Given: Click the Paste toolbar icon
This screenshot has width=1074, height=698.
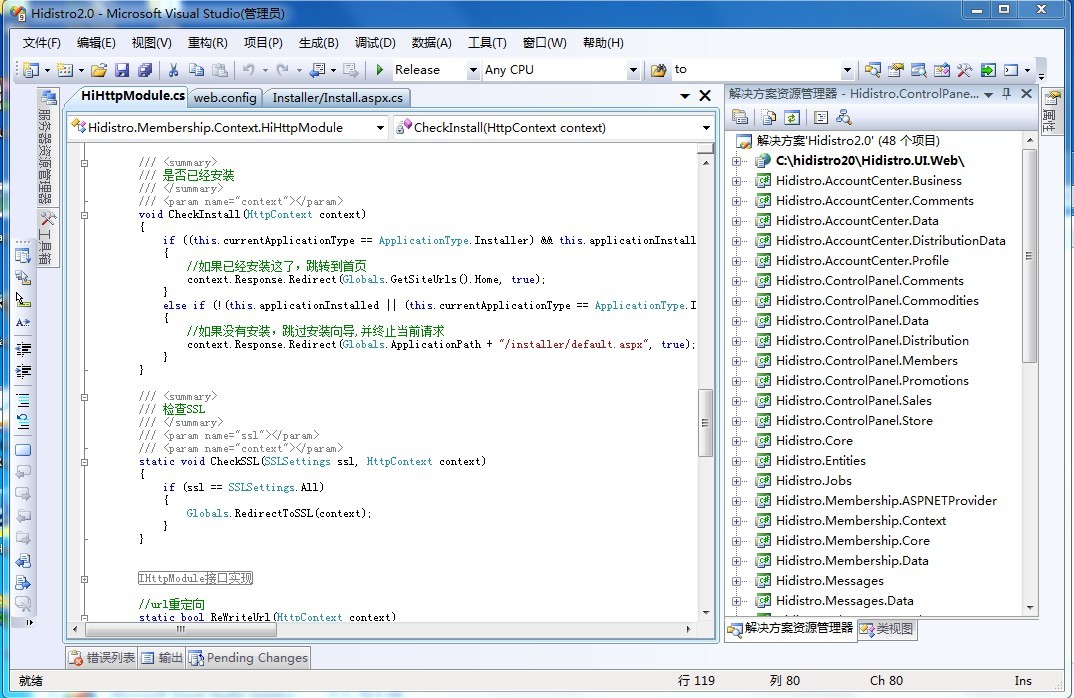Looking at the screenshot, I should pyautogui.click(x=220, y=70).
